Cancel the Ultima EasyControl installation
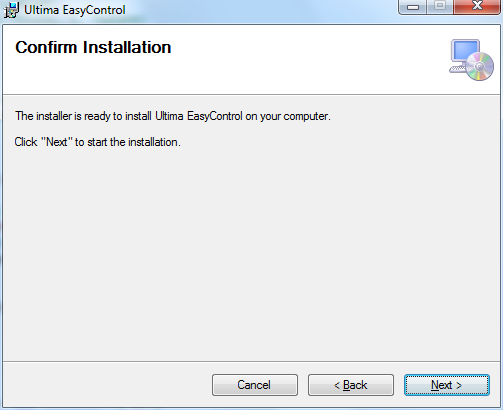 [255, 385]
